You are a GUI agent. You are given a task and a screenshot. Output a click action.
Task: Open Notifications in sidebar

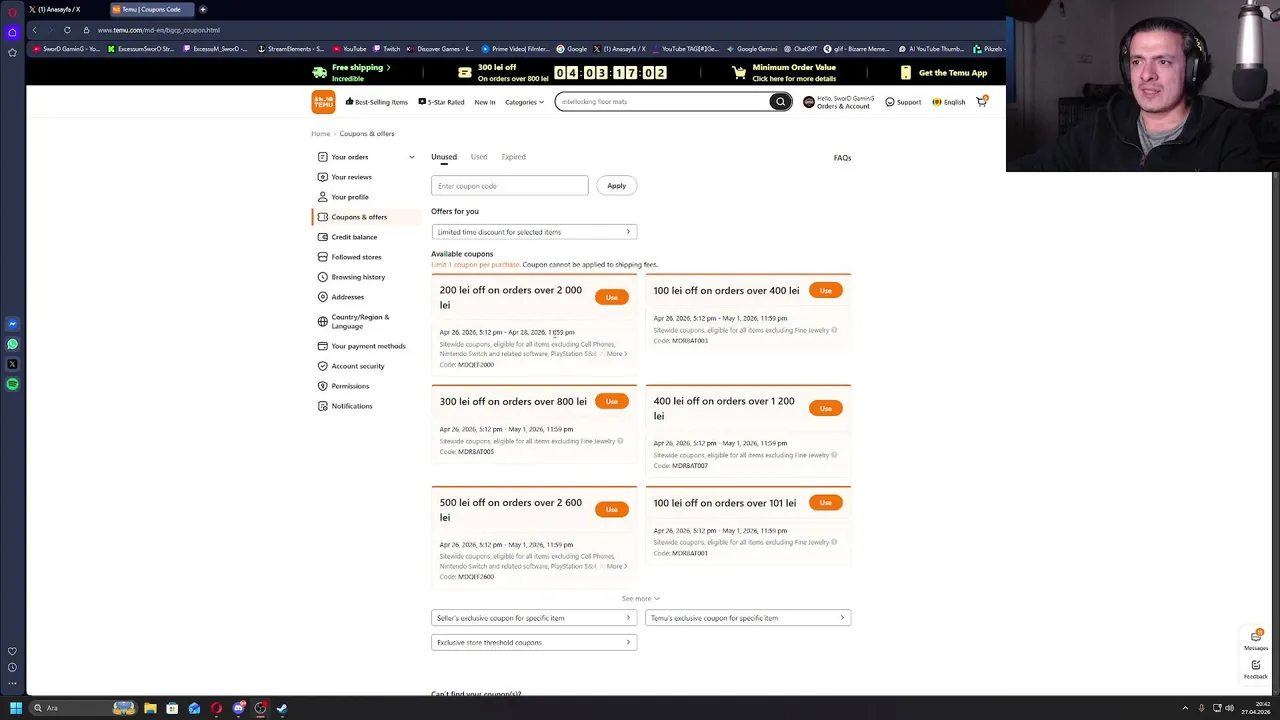(352, 406)
